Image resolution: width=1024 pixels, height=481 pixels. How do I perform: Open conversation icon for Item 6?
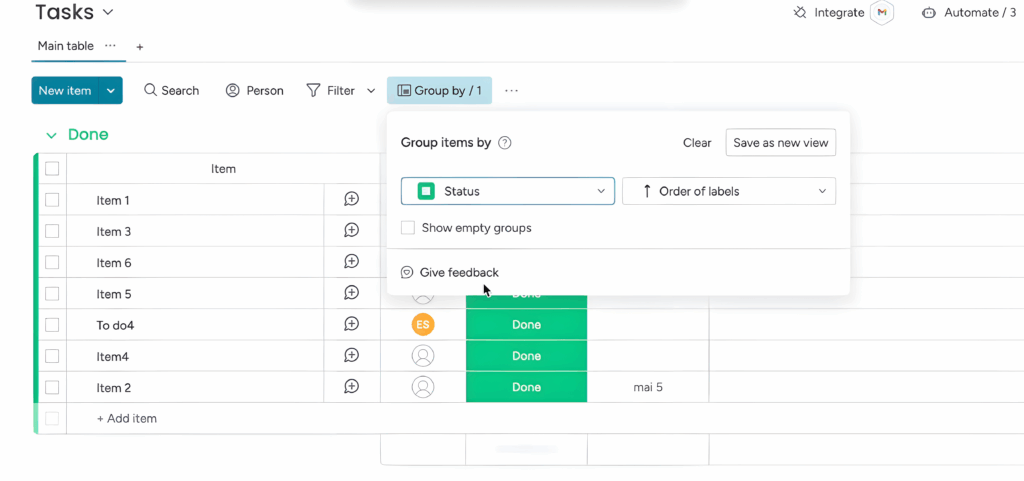[x=351, y=262]
